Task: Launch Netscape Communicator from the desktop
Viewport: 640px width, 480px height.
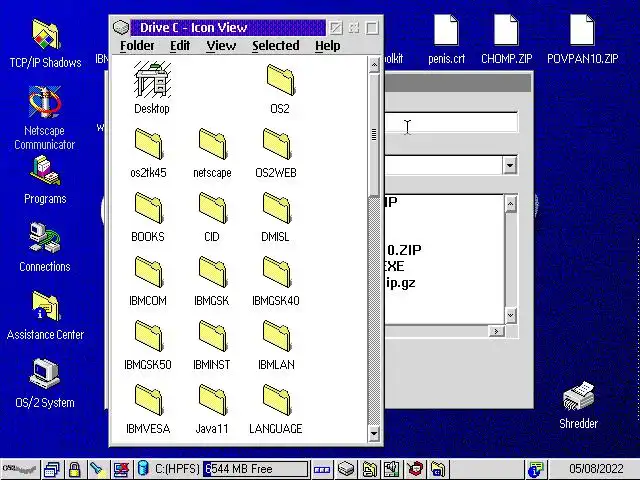Action: tap(45, 102)
